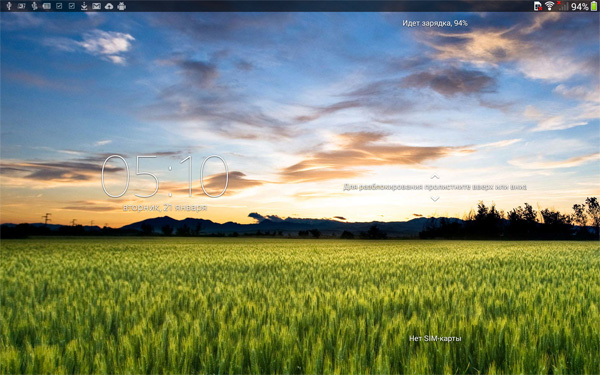Tap the cloud upload notification icon
Image resolution: width=600 pixels, height=375 pixels.
click(109, 6)
